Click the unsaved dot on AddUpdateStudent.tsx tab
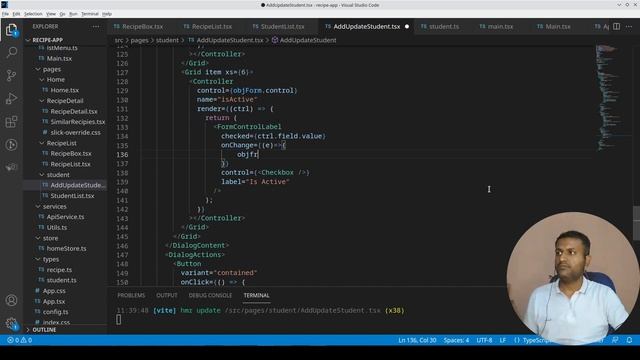Image resolution: width=640 pixels, height=360 pixels. point(407,27)
